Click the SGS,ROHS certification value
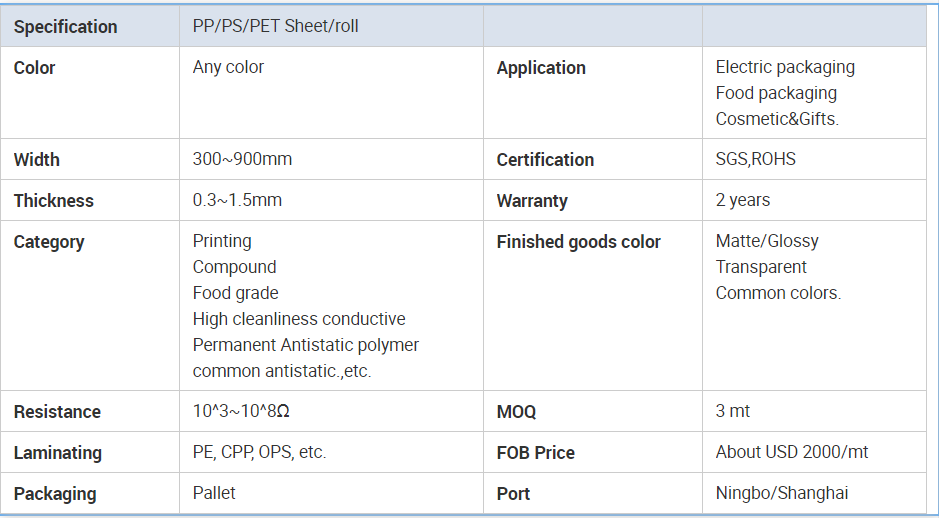The height and width of the screenshot is (518, 939). coord(756,159)
